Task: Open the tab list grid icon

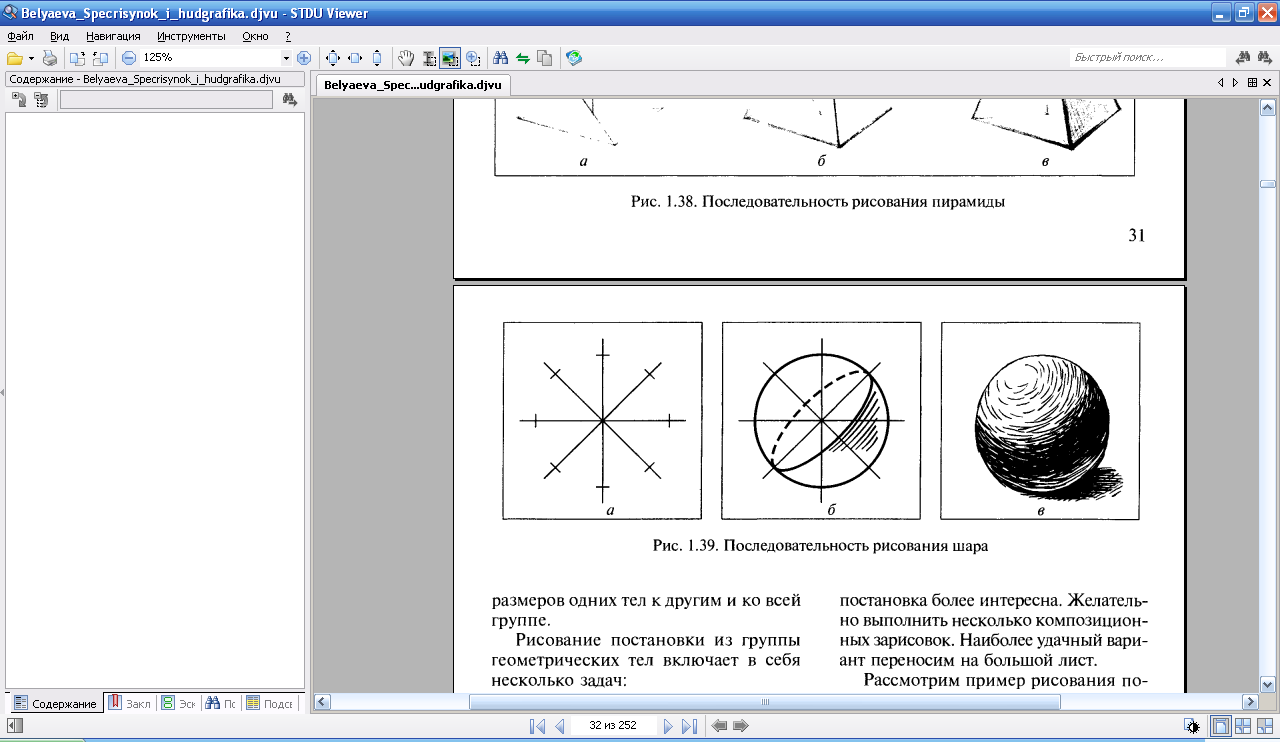Action: 1251,83
